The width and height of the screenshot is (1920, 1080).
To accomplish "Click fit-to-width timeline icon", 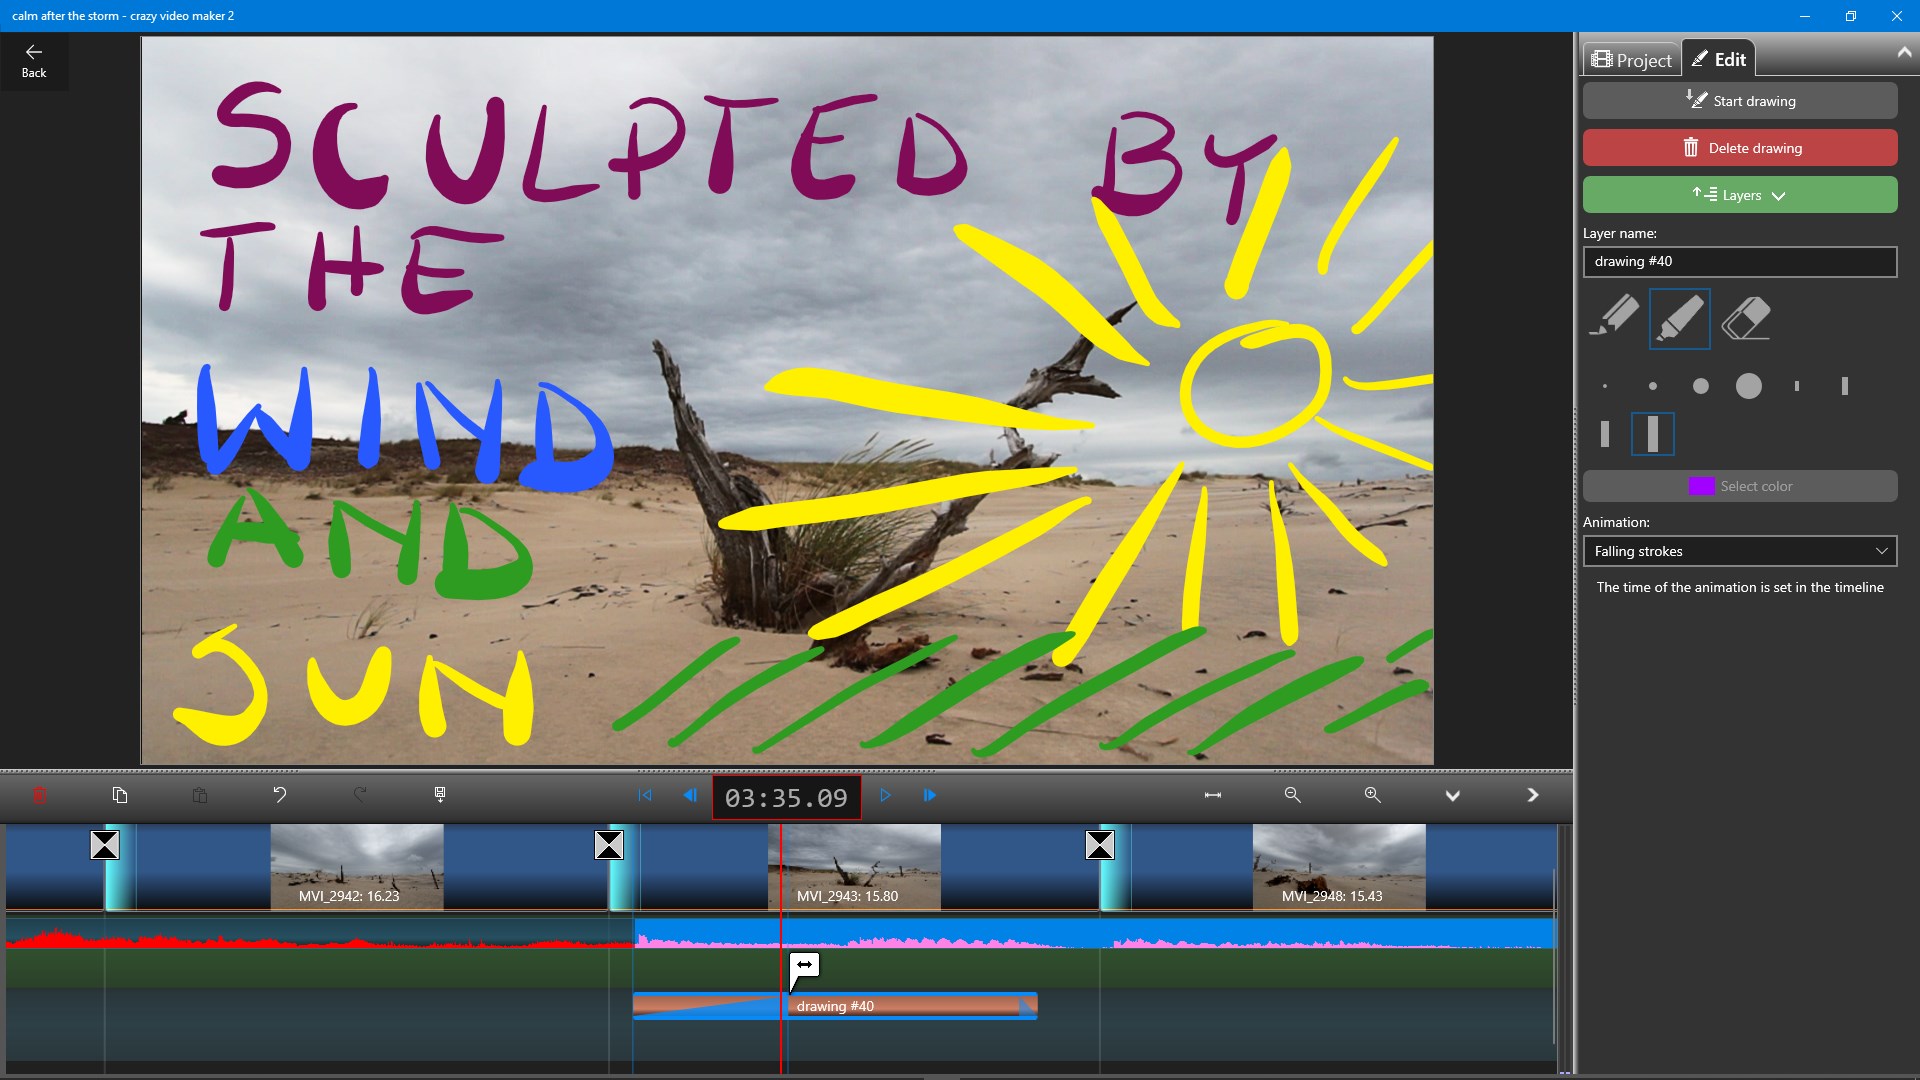I will tap(1212, 795).
